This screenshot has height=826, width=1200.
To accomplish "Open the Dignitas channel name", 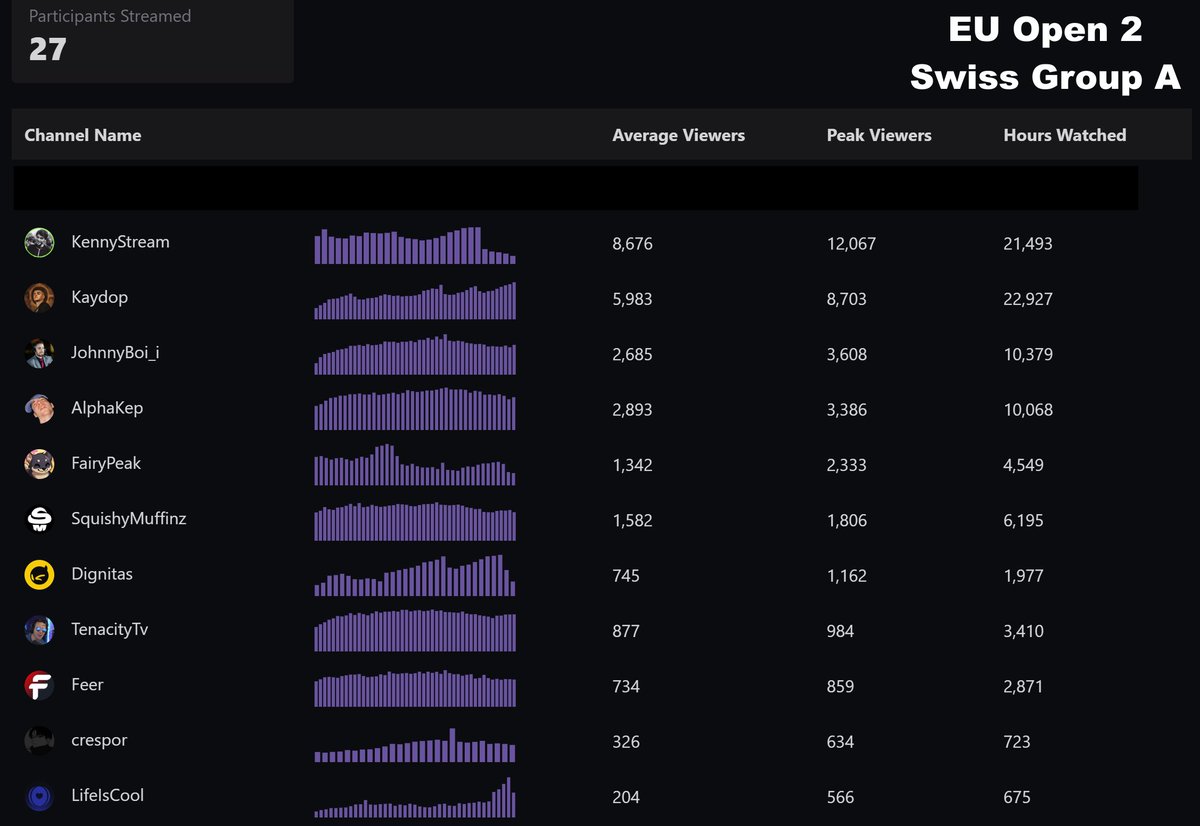I will pyautogui.click(x=102, y=574).
